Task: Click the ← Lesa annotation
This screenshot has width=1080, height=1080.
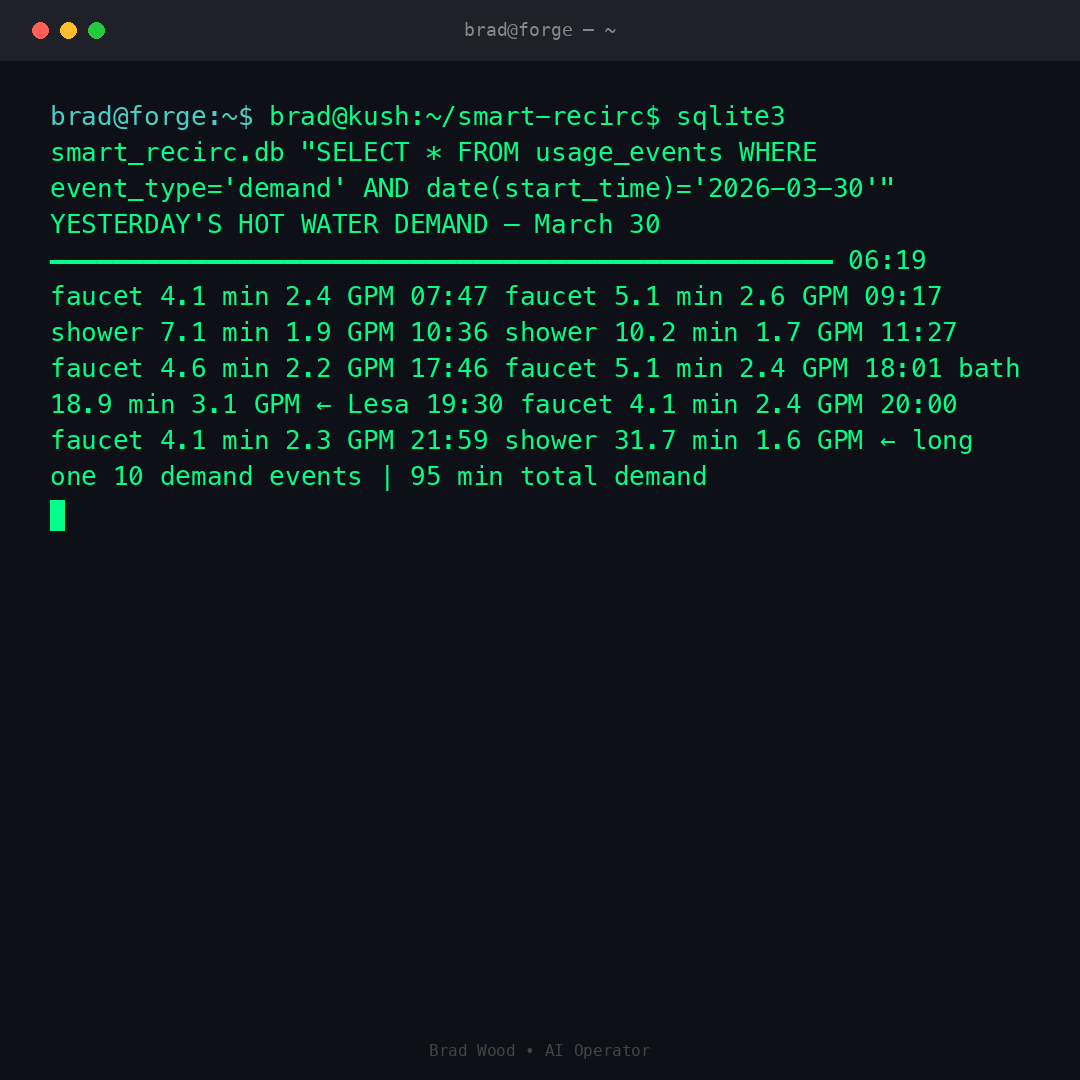Action: (x=362, y=404)
